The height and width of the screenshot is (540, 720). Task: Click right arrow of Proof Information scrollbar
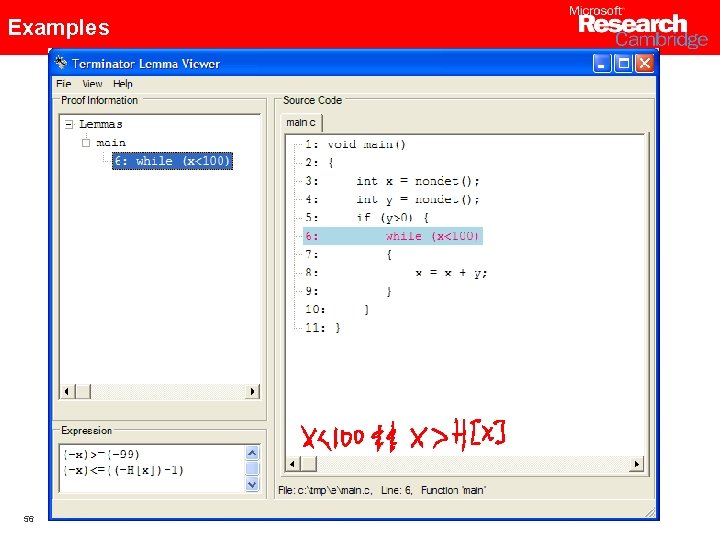coord(252,391)
